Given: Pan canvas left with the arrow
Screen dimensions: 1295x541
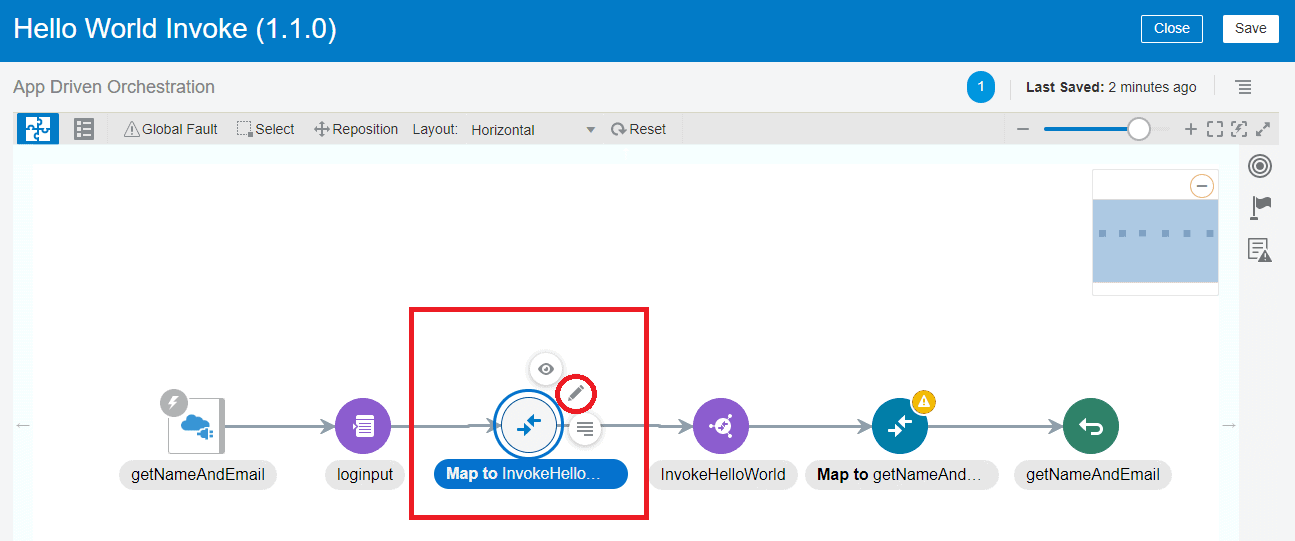Looking at the screenshot, I should [23, 426].
